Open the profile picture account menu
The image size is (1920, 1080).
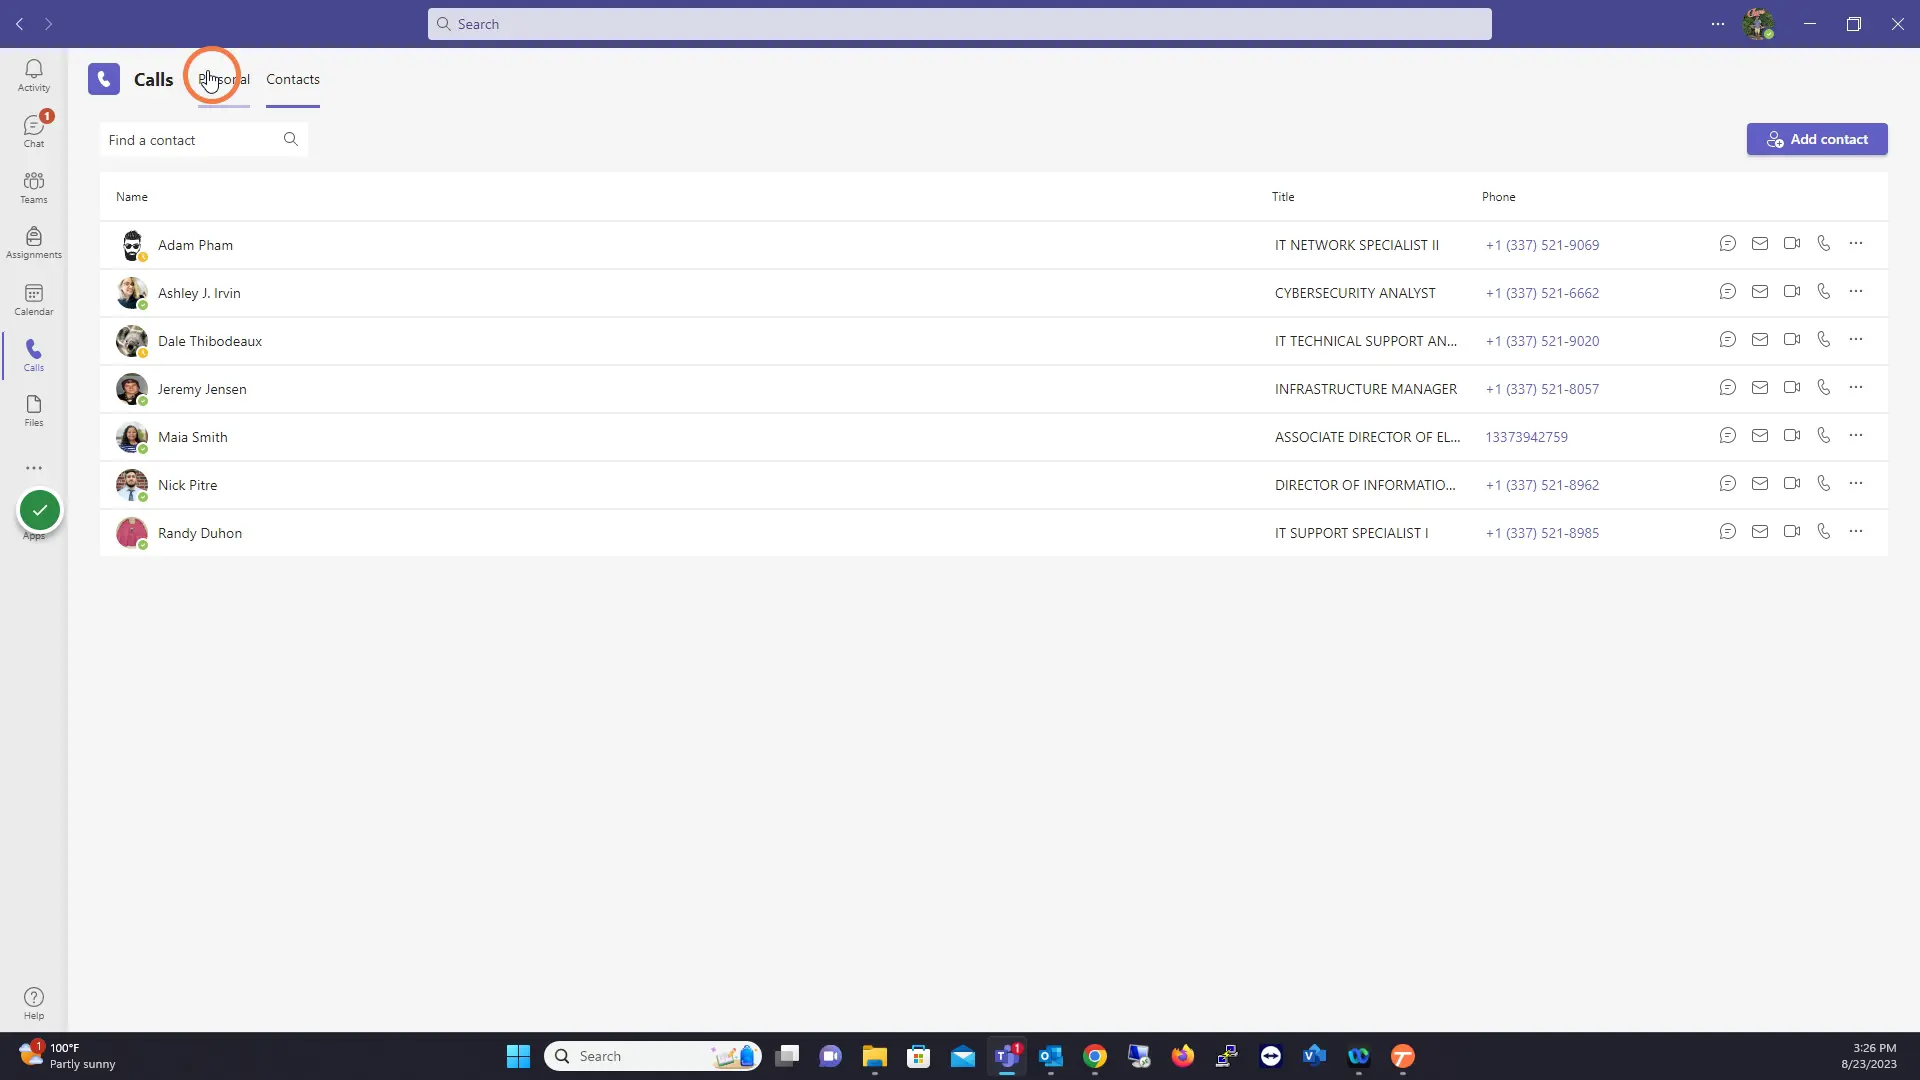click(1757, 24)
